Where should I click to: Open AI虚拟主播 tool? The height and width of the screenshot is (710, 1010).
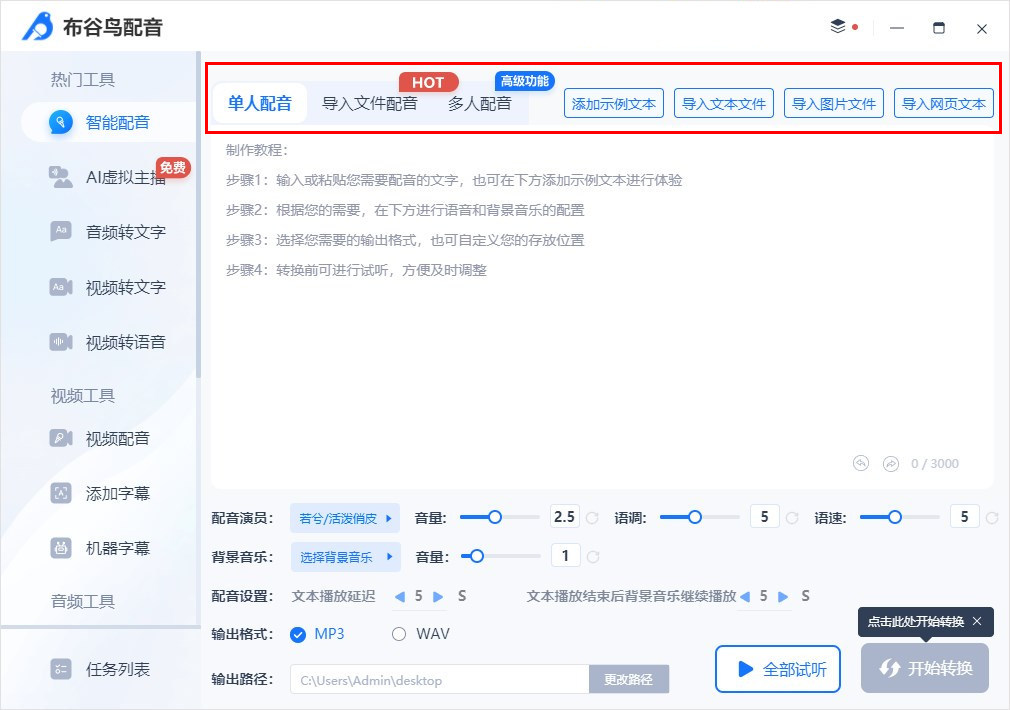[110, 177]
